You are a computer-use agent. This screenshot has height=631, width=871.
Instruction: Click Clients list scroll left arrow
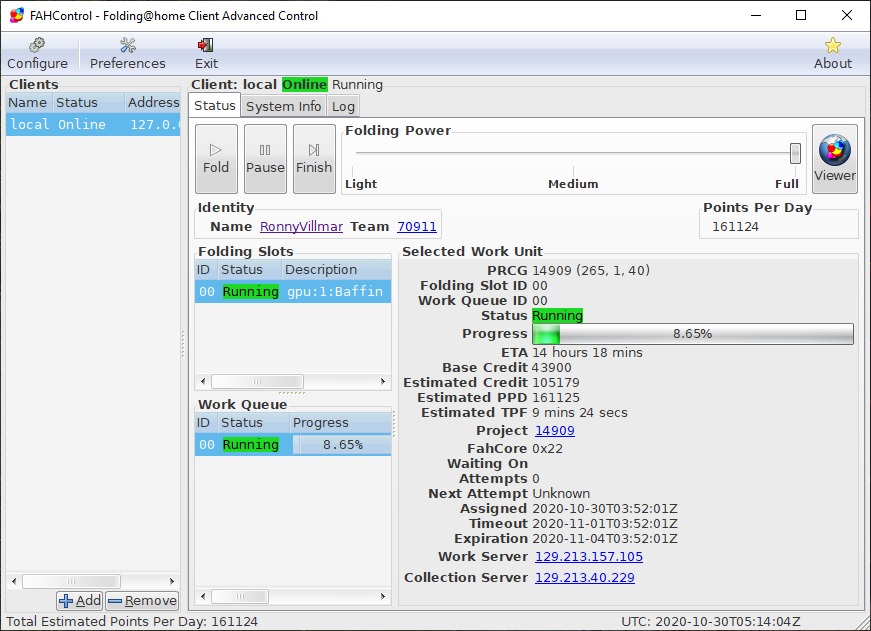coord(14,582)
